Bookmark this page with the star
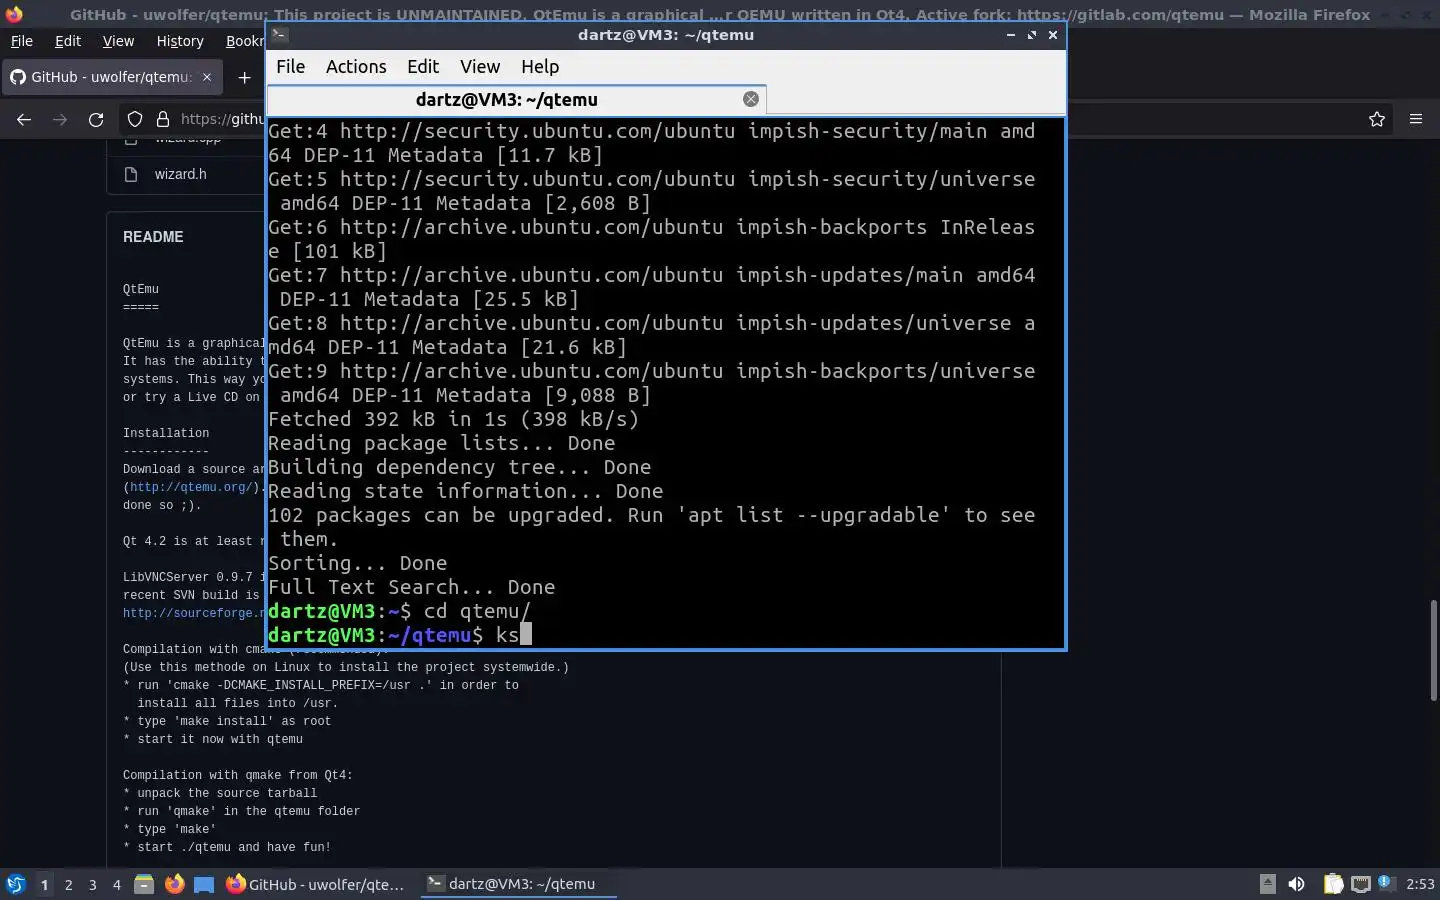Image resolution: width=1440 pixels, height=900 pixels. click(x=1377, y=119)
